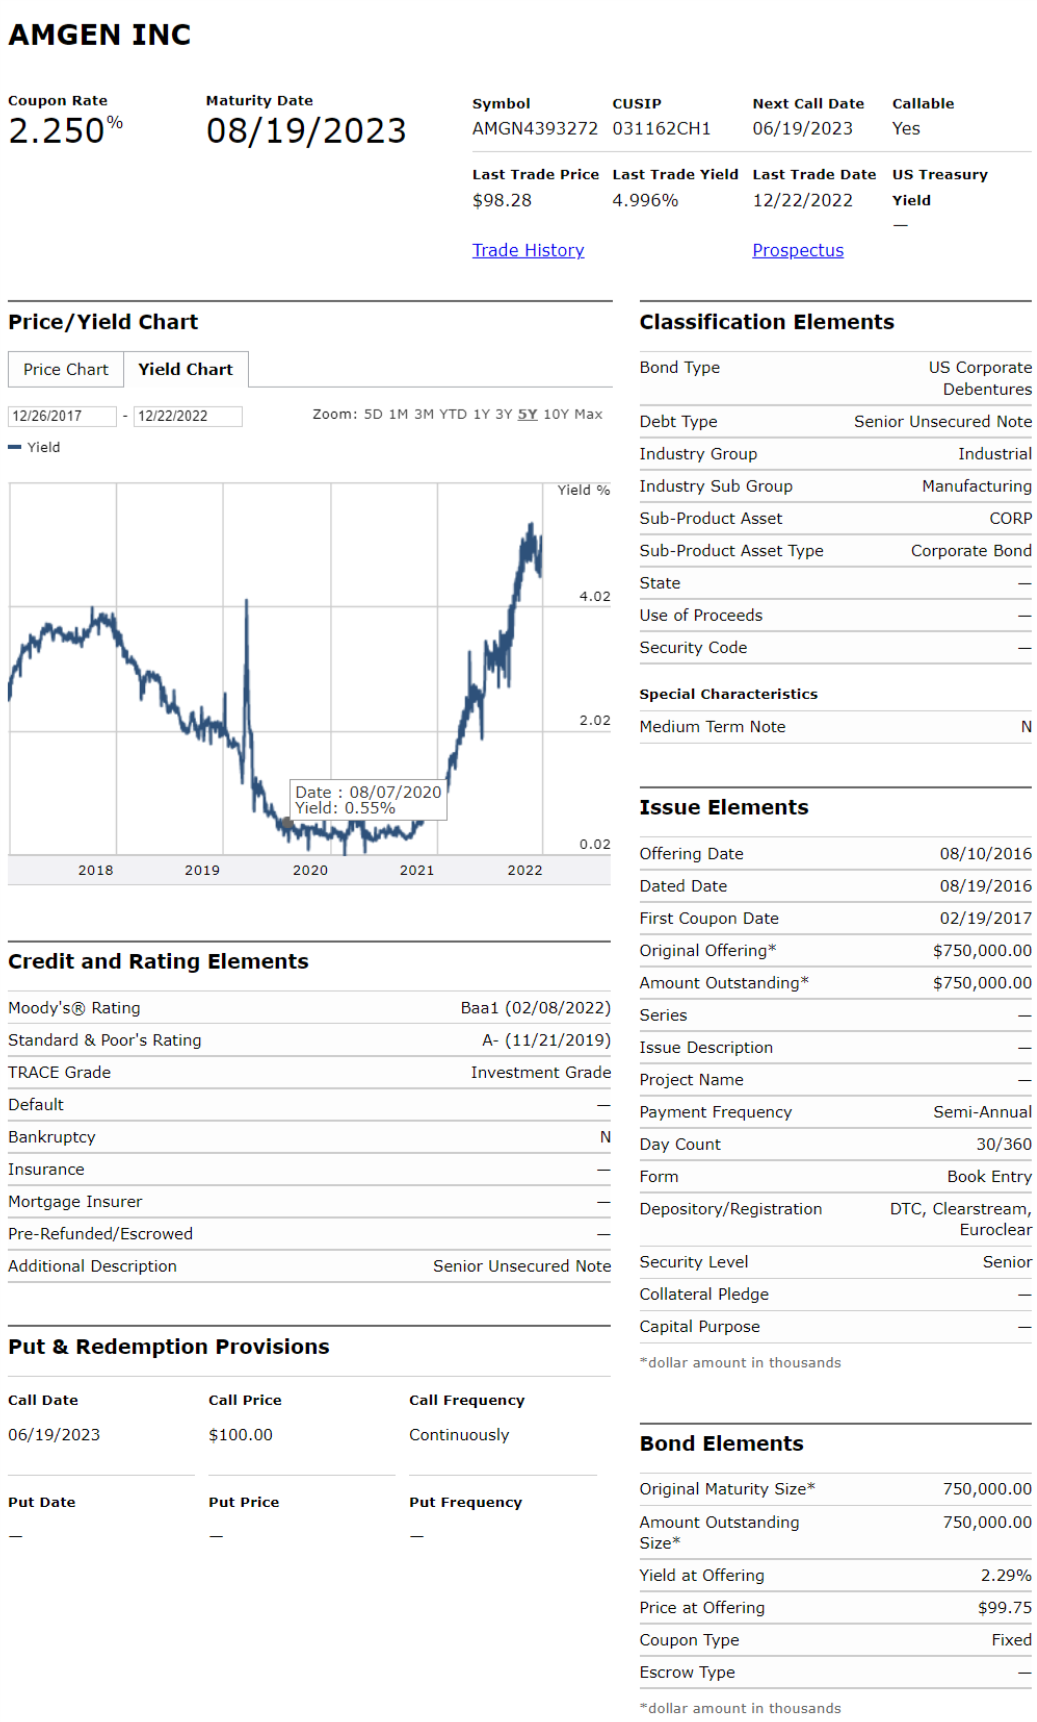Select the Max zoom range
This screenshot has height=1722, width=1037.
coord(588,414)
